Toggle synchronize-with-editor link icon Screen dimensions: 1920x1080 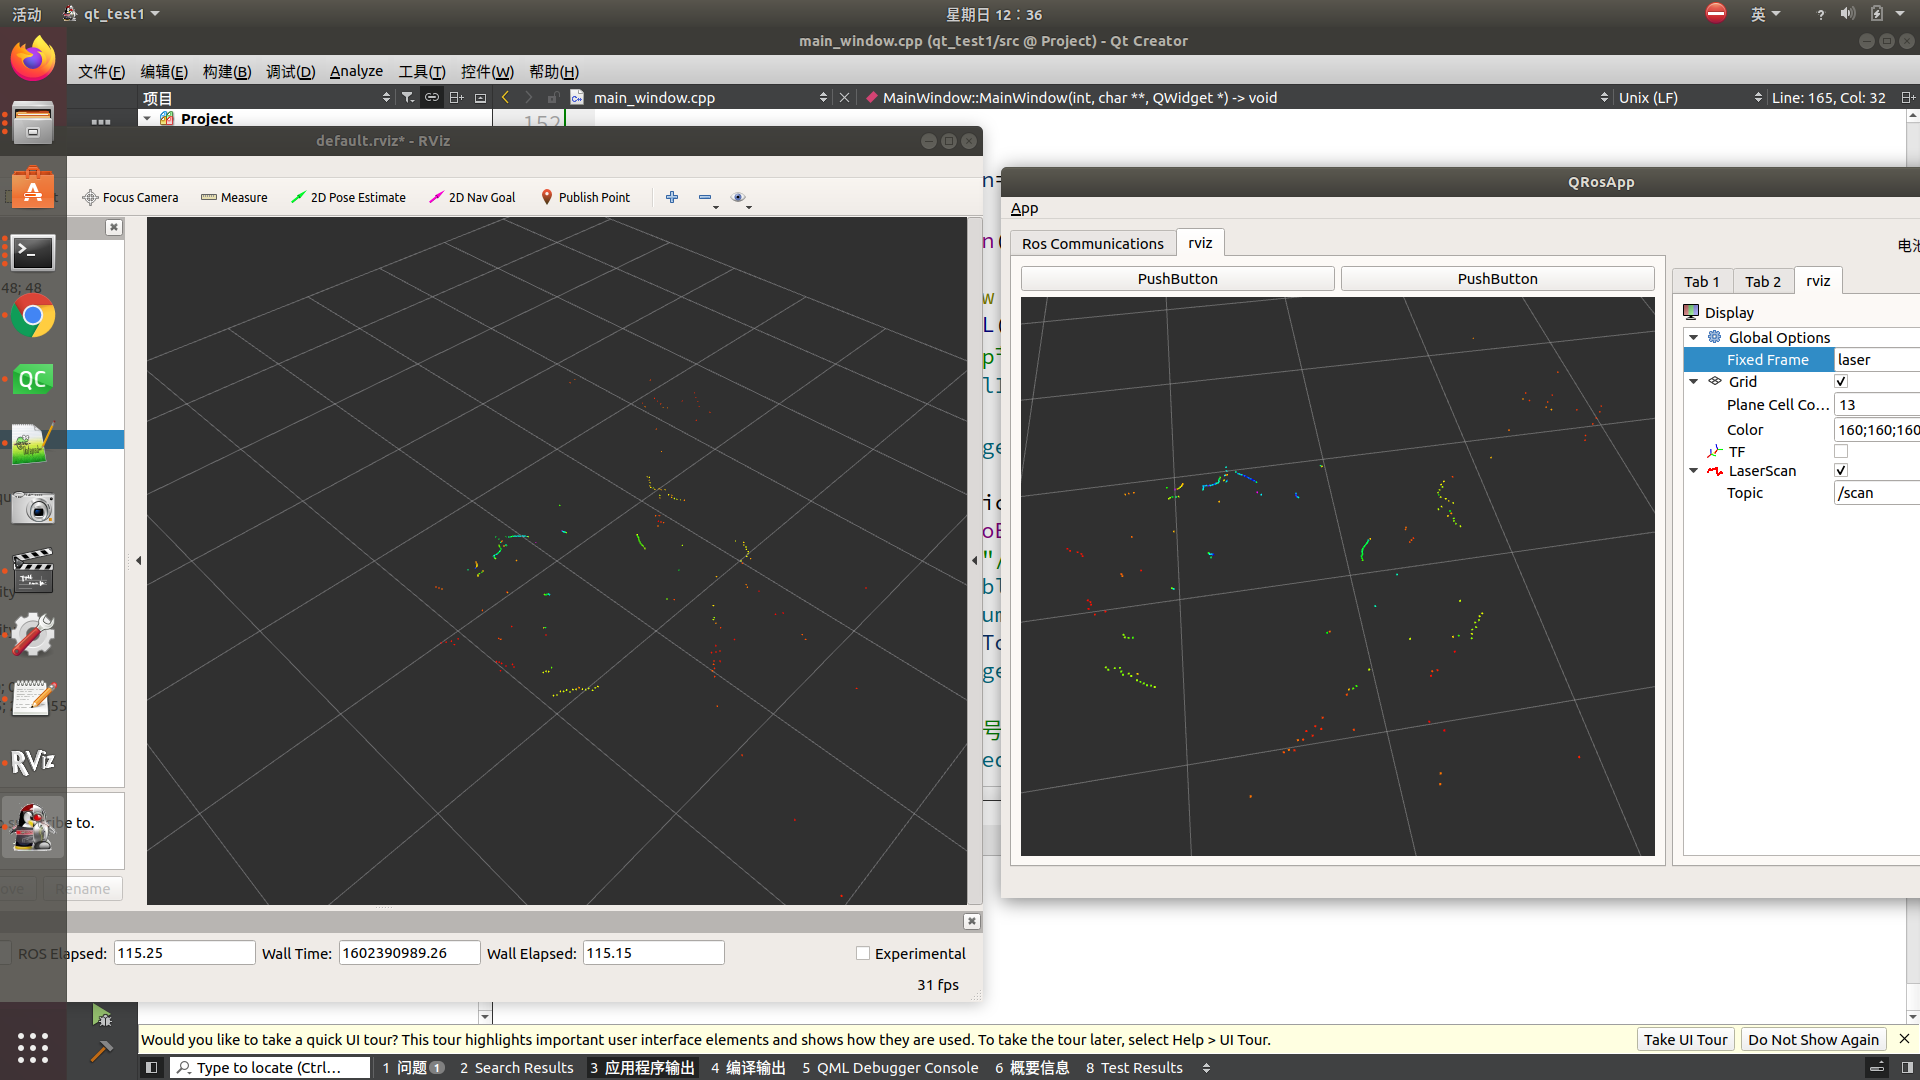(x=432, y=97)
